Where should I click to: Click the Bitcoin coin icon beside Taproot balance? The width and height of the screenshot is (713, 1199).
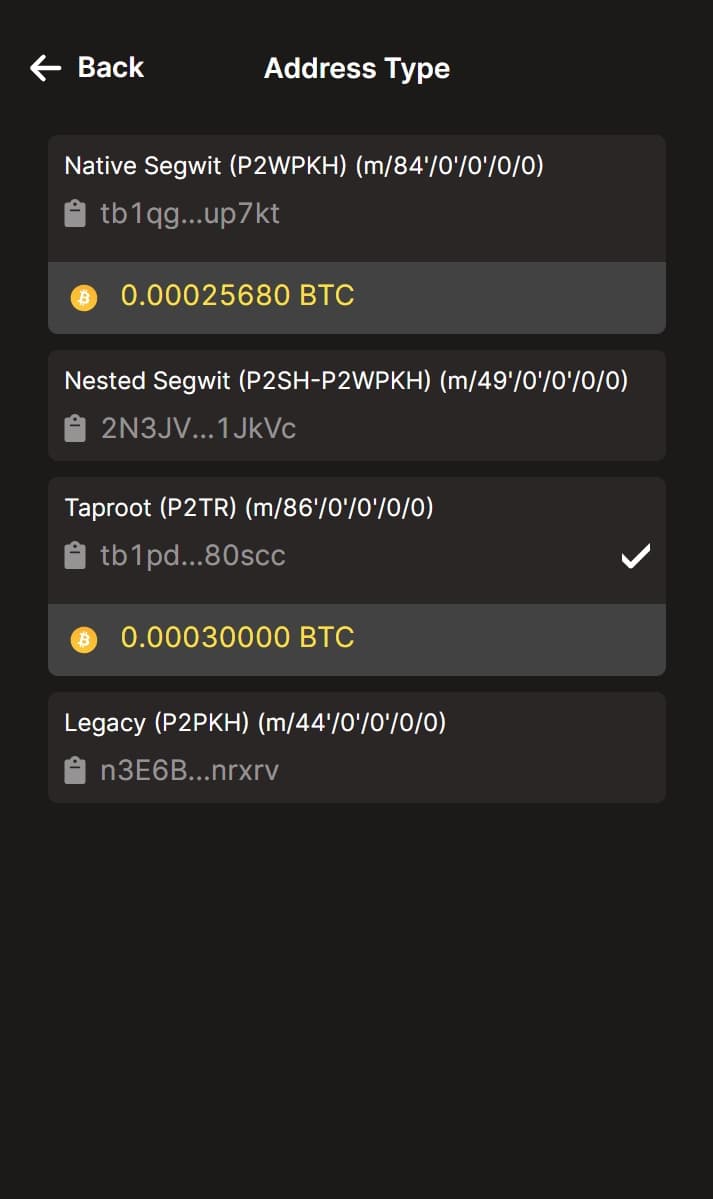tap(84, 638)
